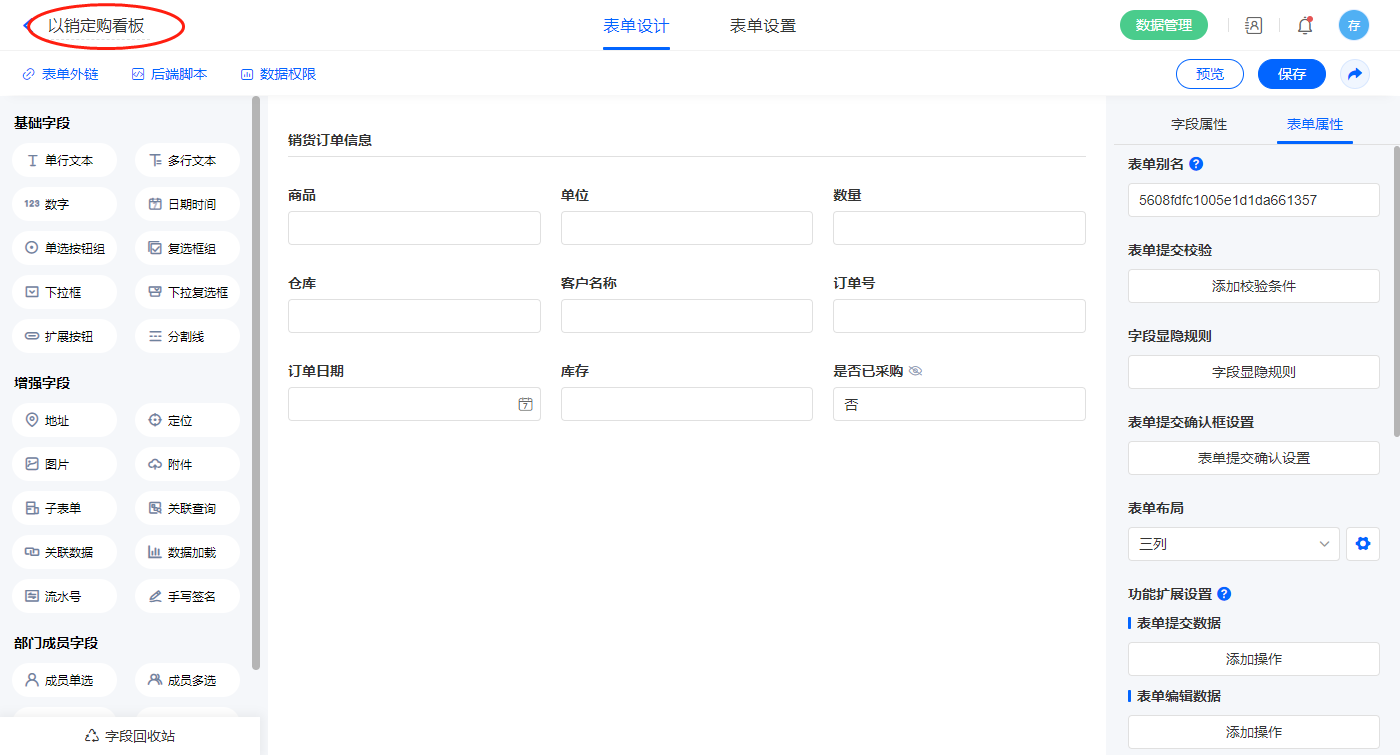Open the calendar icon in 订单日期

525,404
